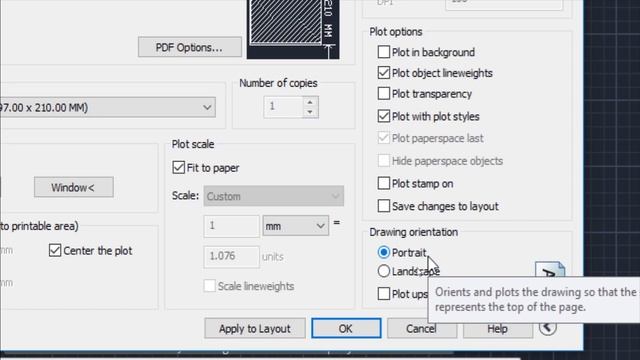Toggle Center the plot checkbox
This screenshot has width=640, height=360.
[x=55, y=251]
